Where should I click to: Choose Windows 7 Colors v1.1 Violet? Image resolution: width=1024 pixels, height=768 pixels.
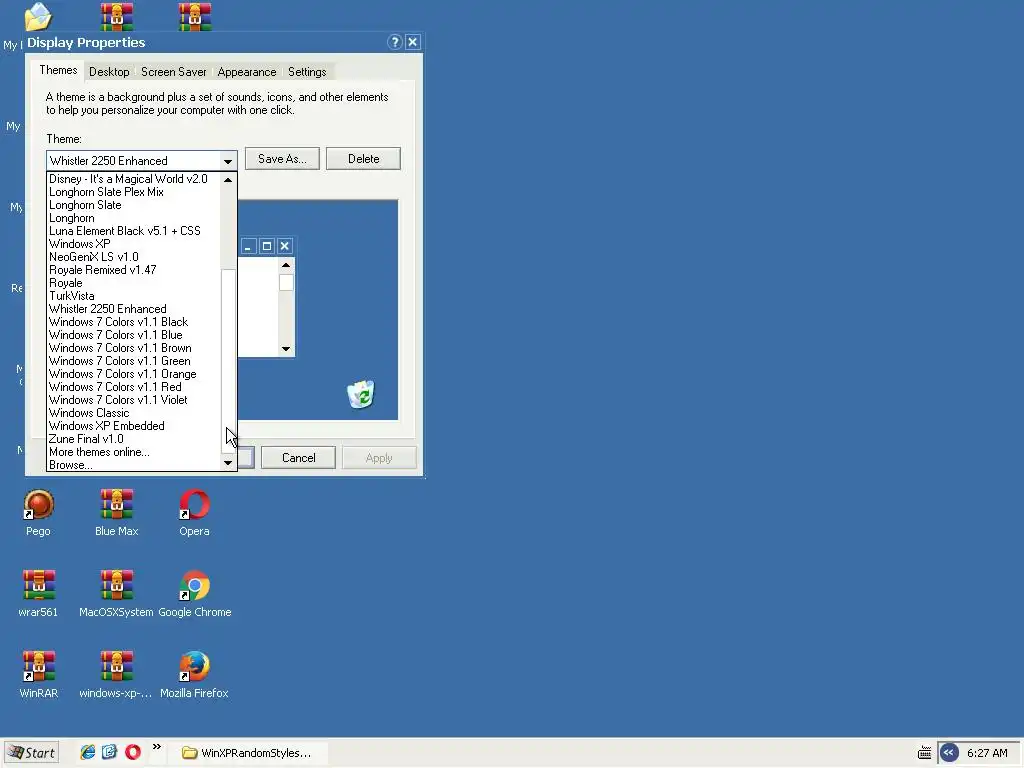(134, 400)
